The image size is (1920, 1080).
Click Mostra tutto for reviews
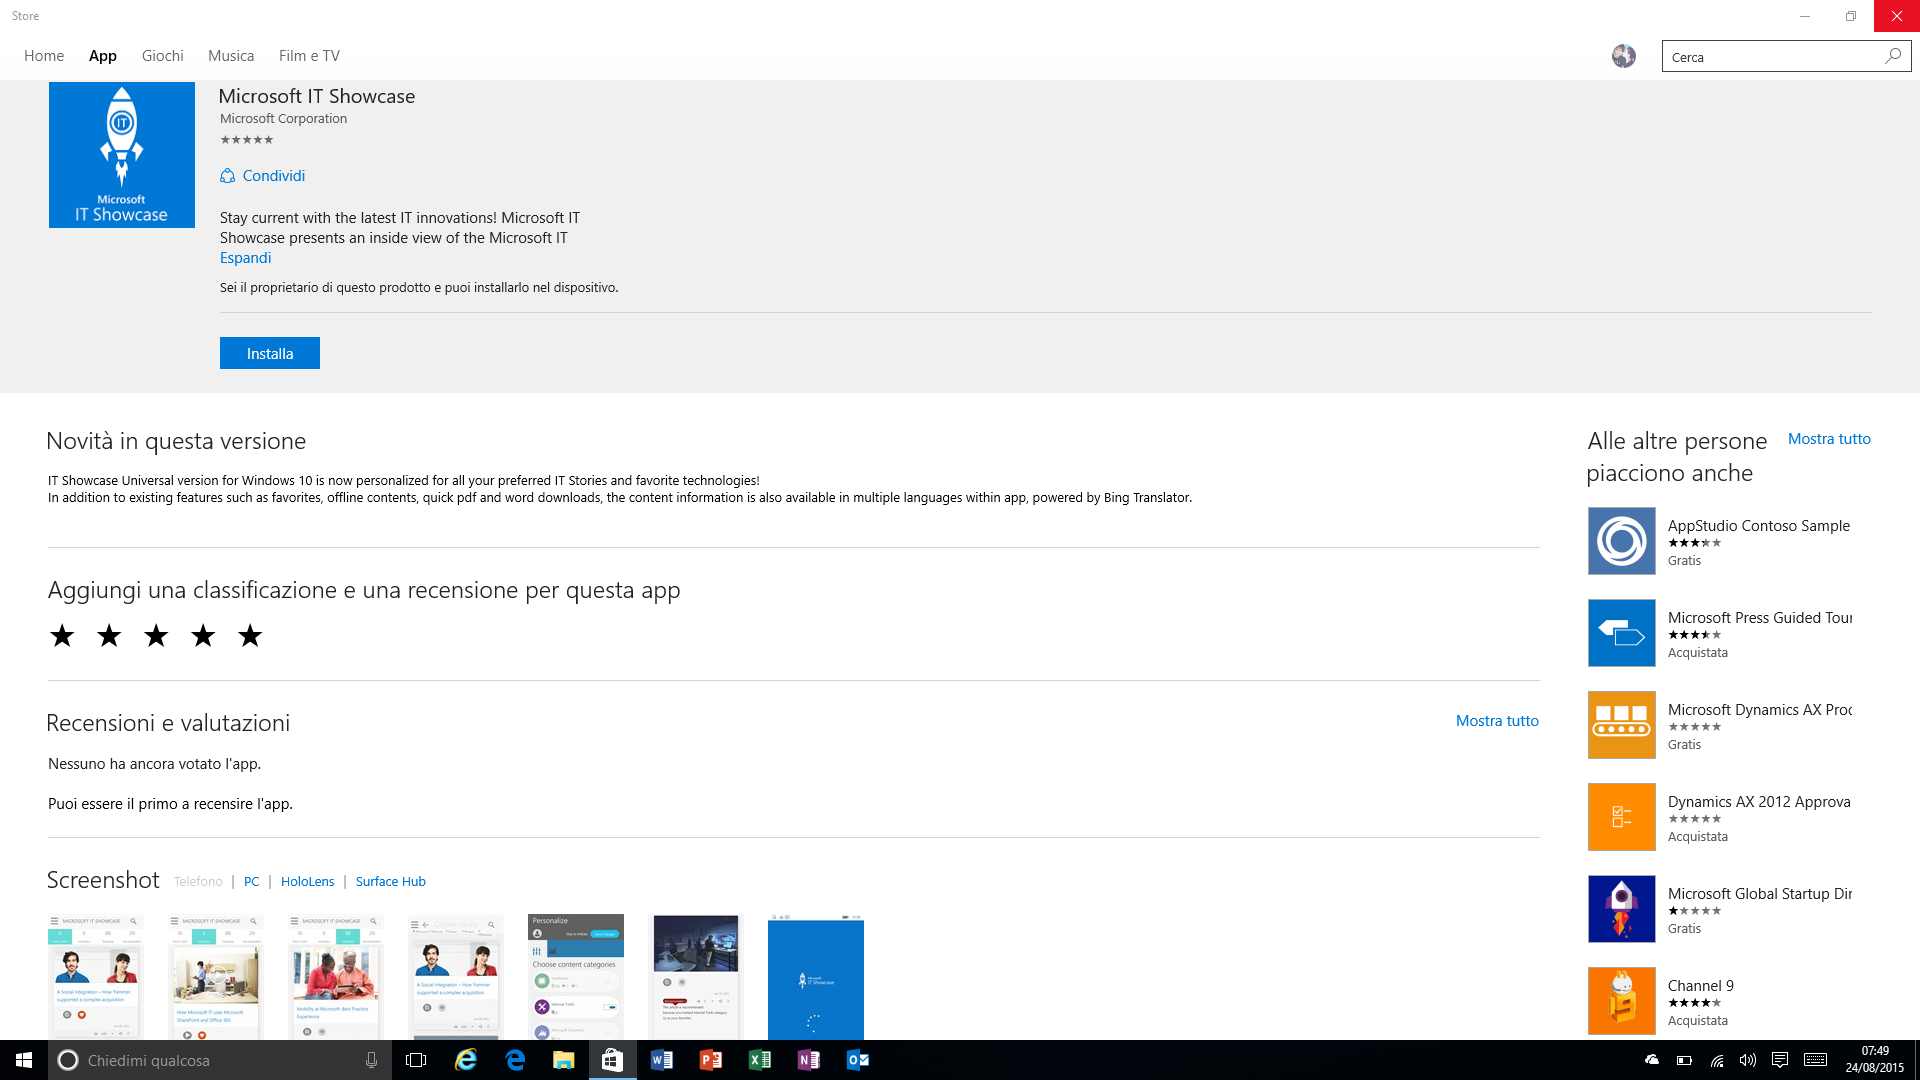point(1497,721)
